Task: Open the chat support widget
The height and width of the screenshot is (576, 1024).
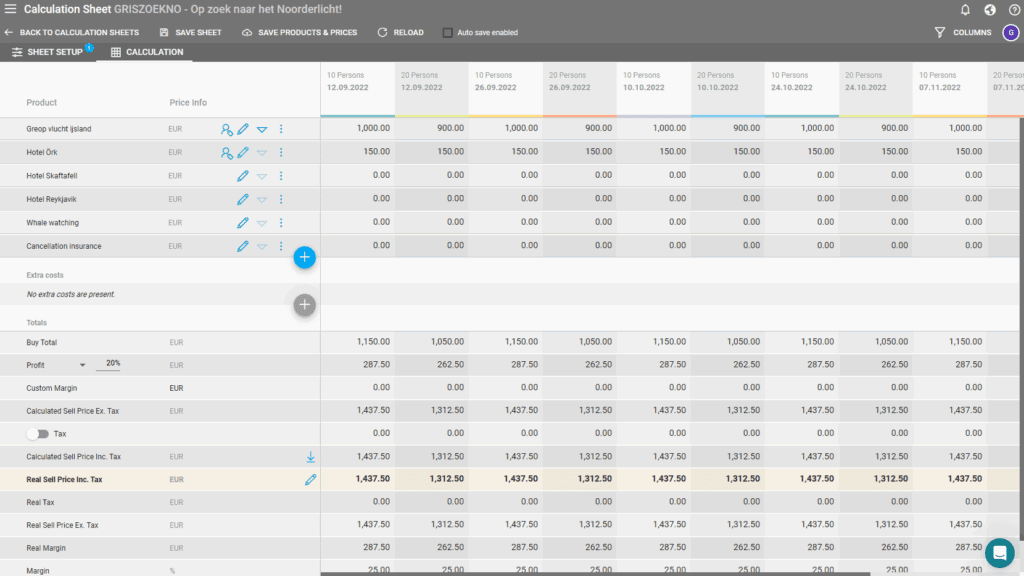Action: pos(998,552)
